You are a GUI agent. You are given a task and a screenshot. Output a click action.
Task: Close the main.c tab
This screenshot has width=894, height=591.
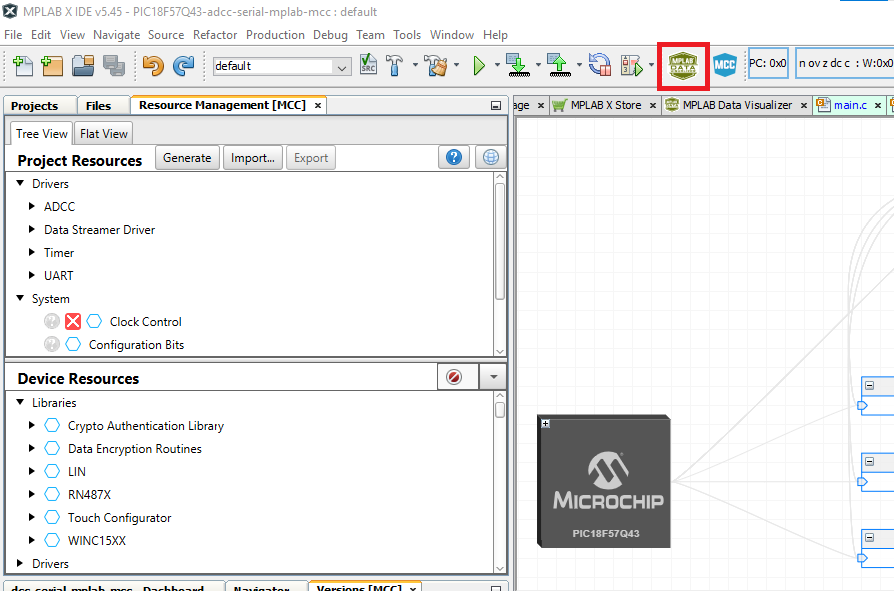pyautogui.click(x=878, y=105)
